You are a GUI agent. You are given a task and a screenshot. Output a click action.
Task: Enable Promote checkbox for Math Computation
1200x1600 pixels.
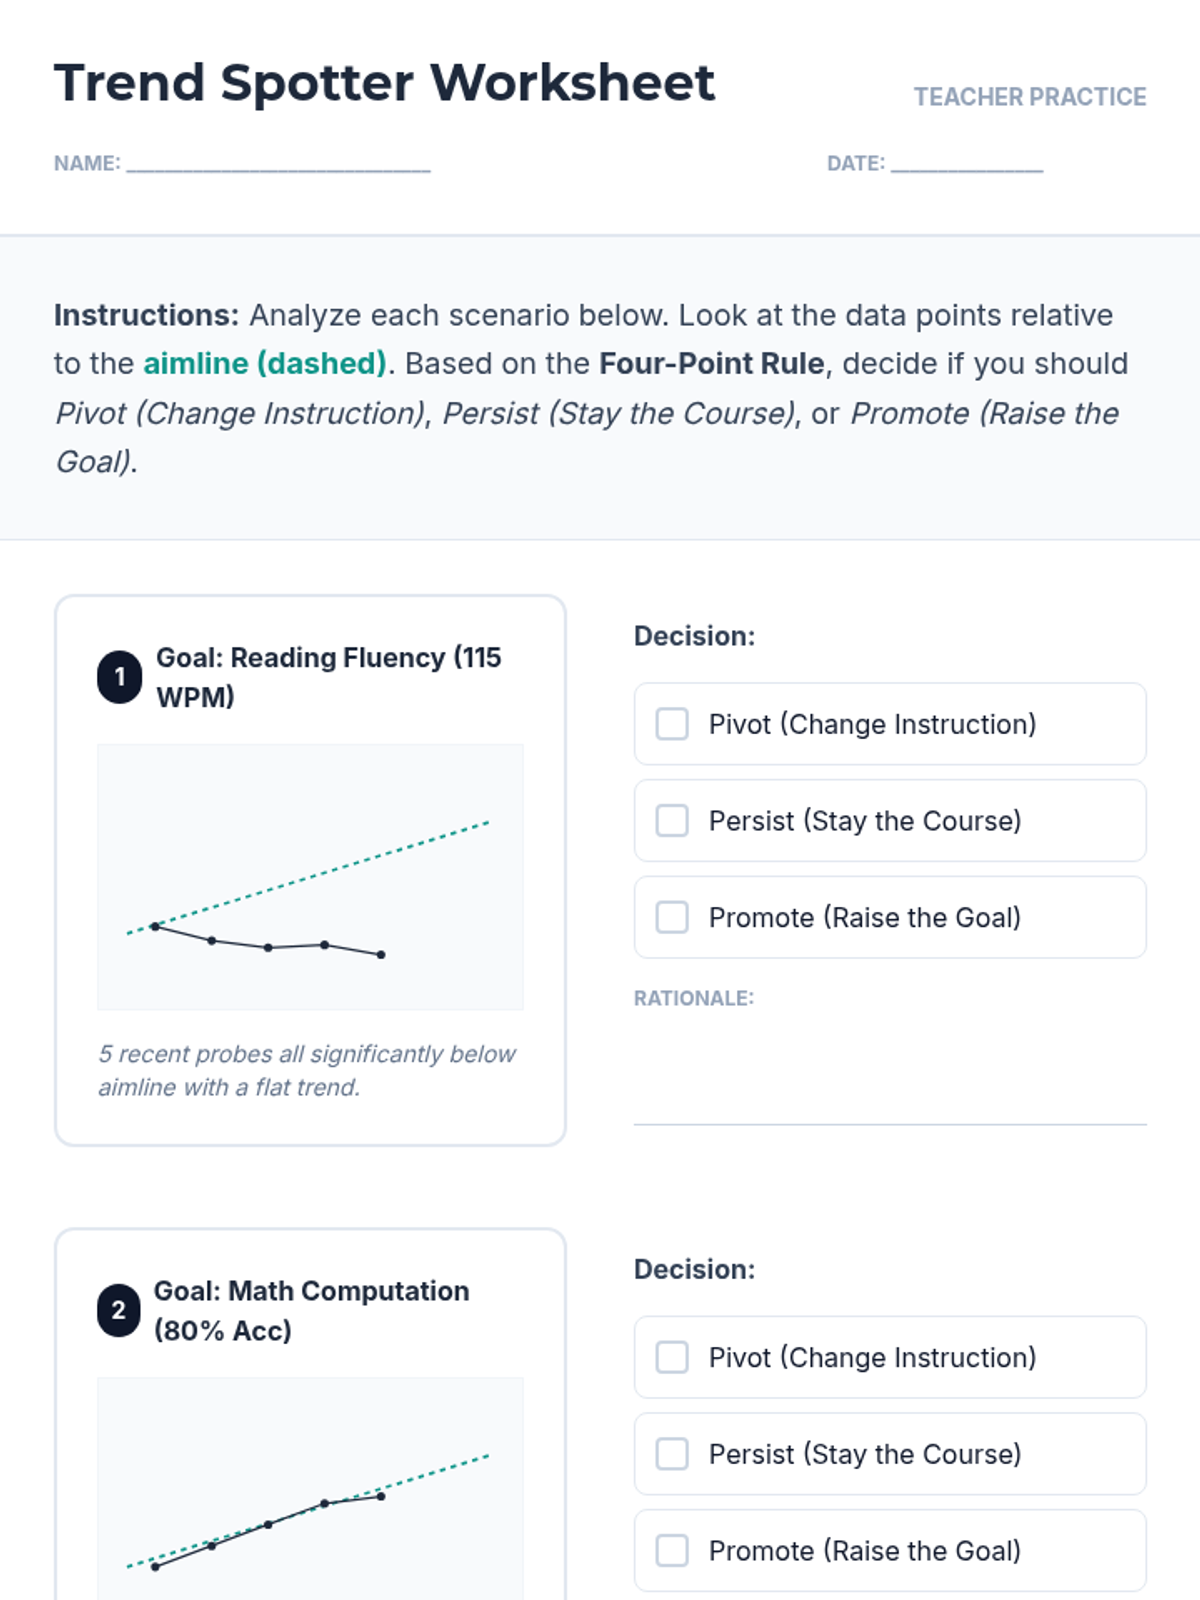[x=672, y=1551]
